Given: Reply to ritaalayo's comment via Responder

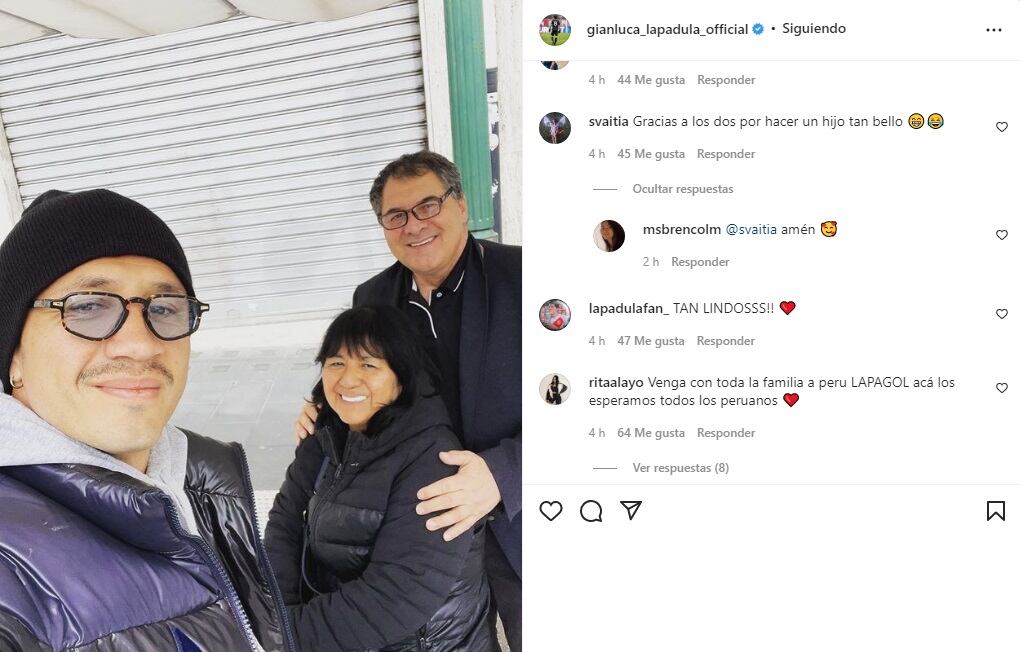Looking at the screenshot, I should [x=726, y=433].
